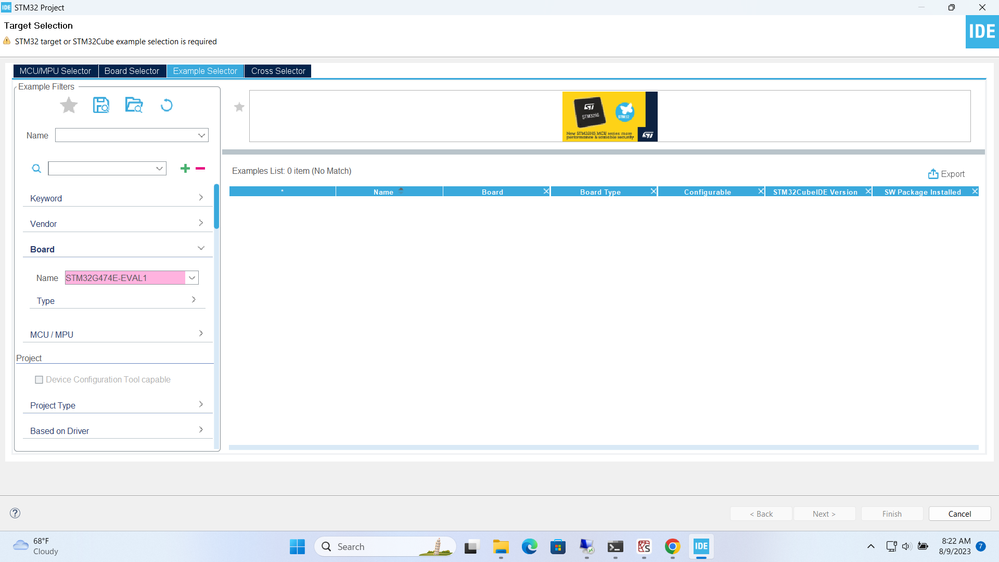Open the Board Name dropdown arrow
Image resolution: width=999 pixels, height=562 pixels.
(x=192, y=278)
